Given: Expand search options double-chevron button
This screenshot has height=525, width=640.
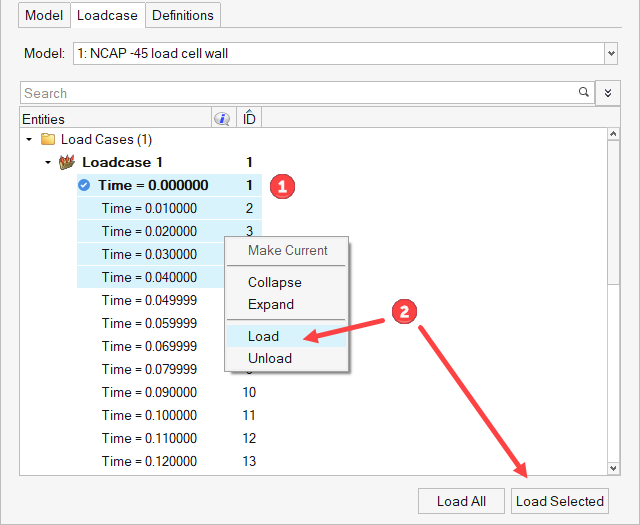Looking at the screenshot, I should point(607,93).
